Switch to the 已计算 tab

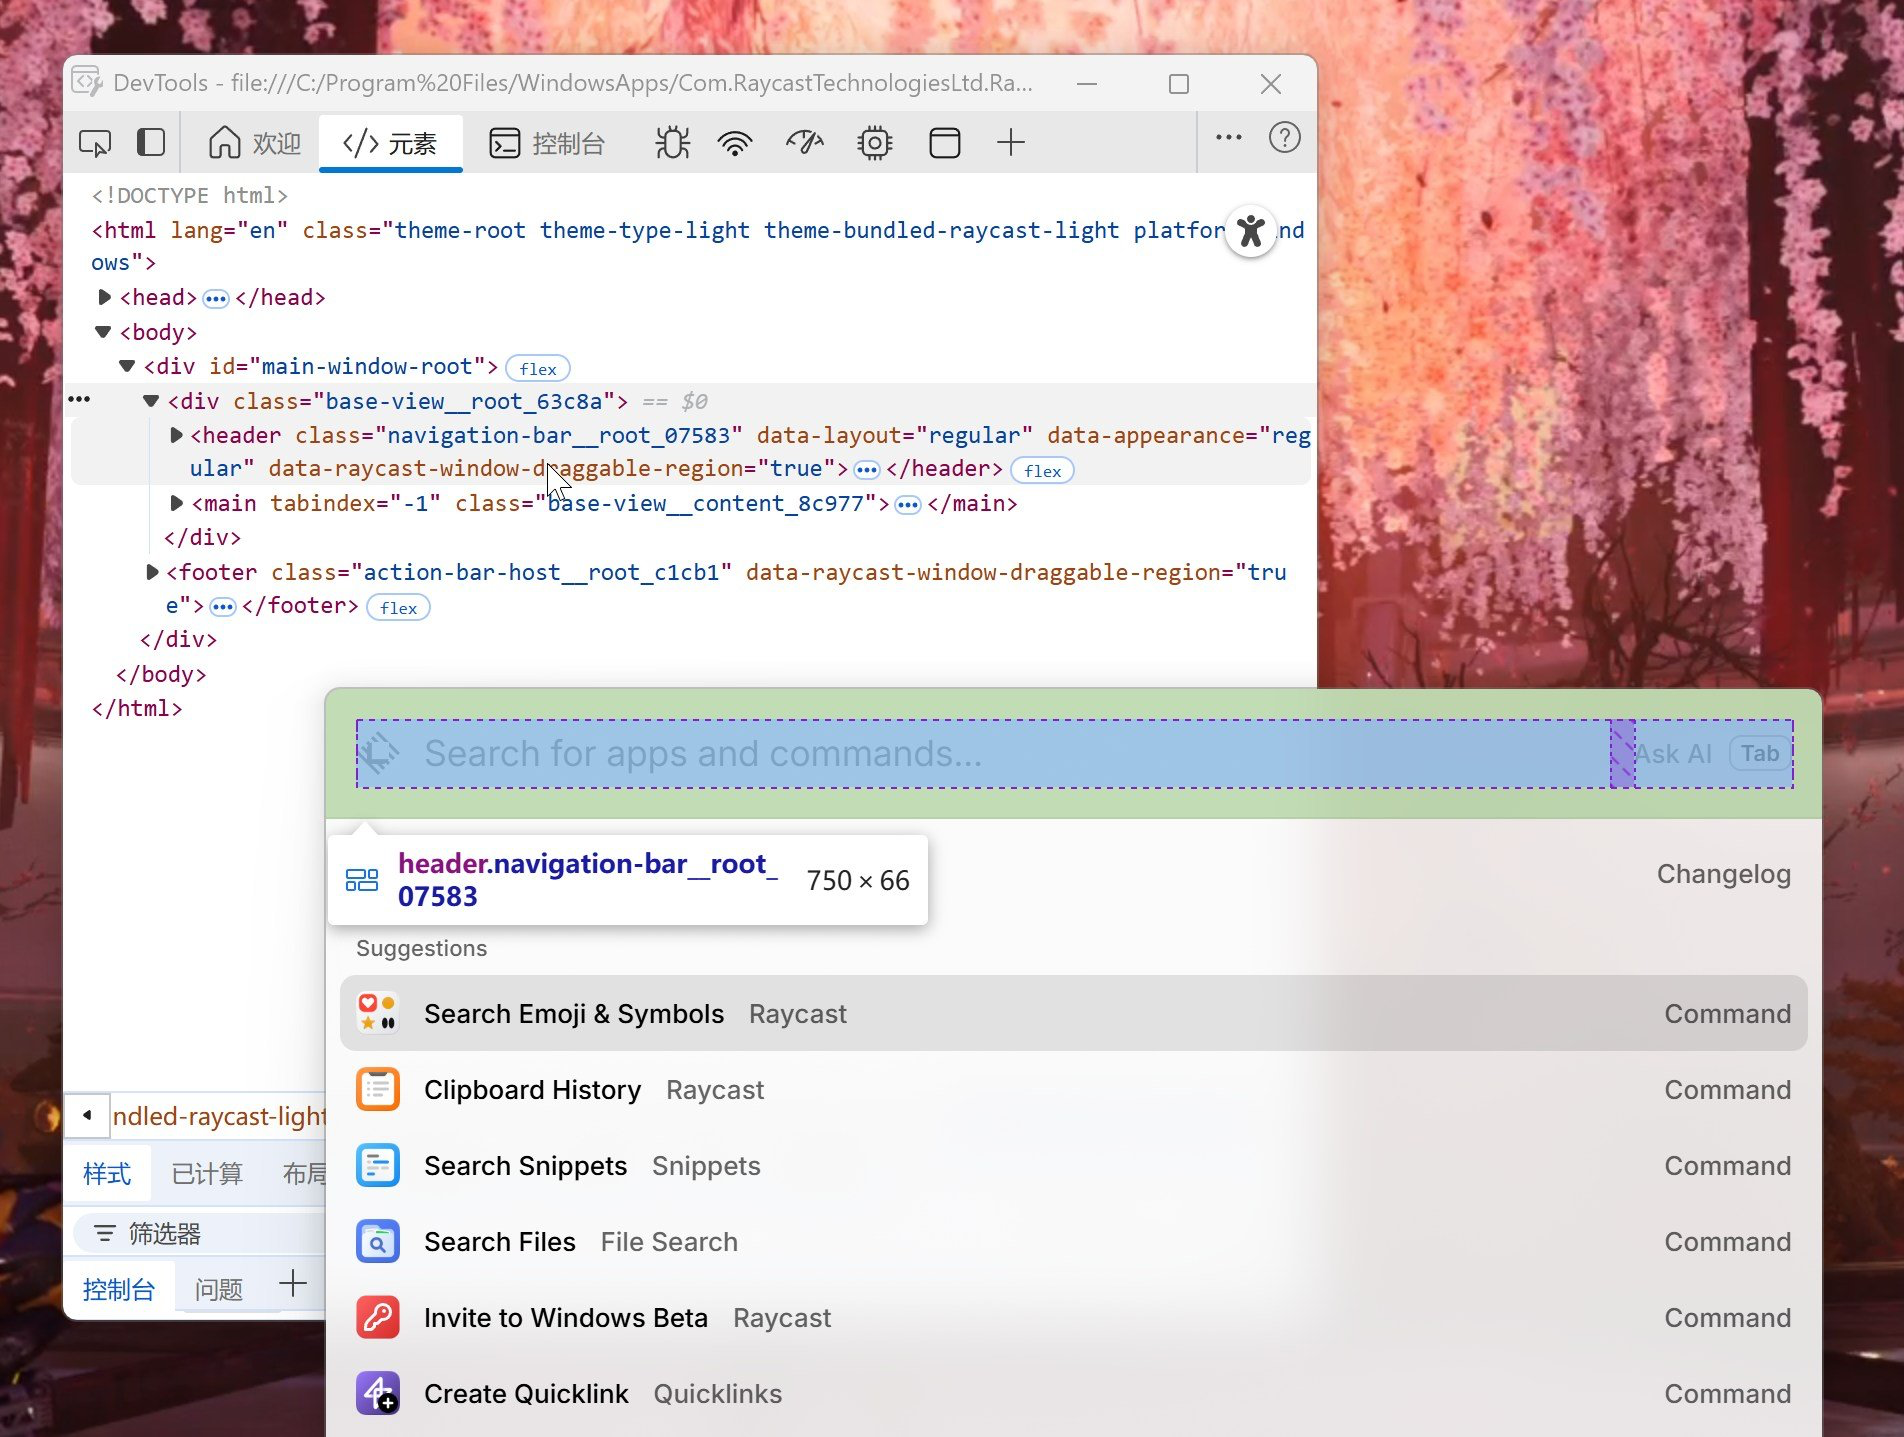(207, 1173)
